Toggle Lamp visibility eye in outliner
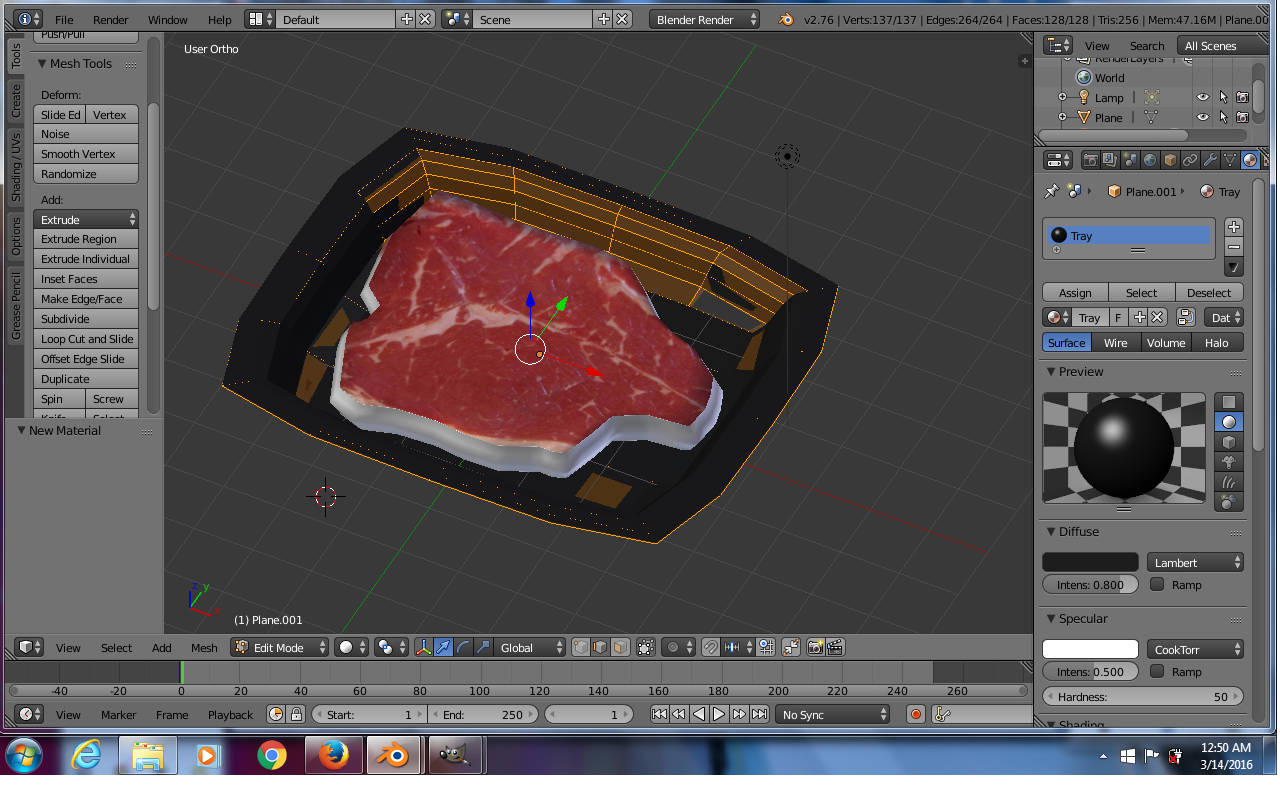The width and height of the screenshot is (1280, 800). [1203, 98]
